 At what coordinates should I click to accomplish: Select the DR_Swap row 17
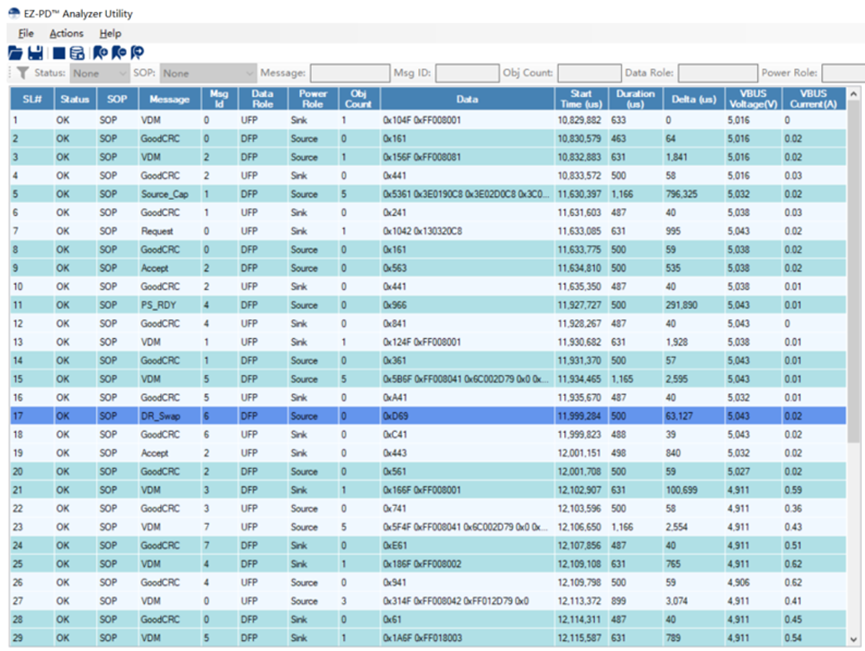[428, 416]
